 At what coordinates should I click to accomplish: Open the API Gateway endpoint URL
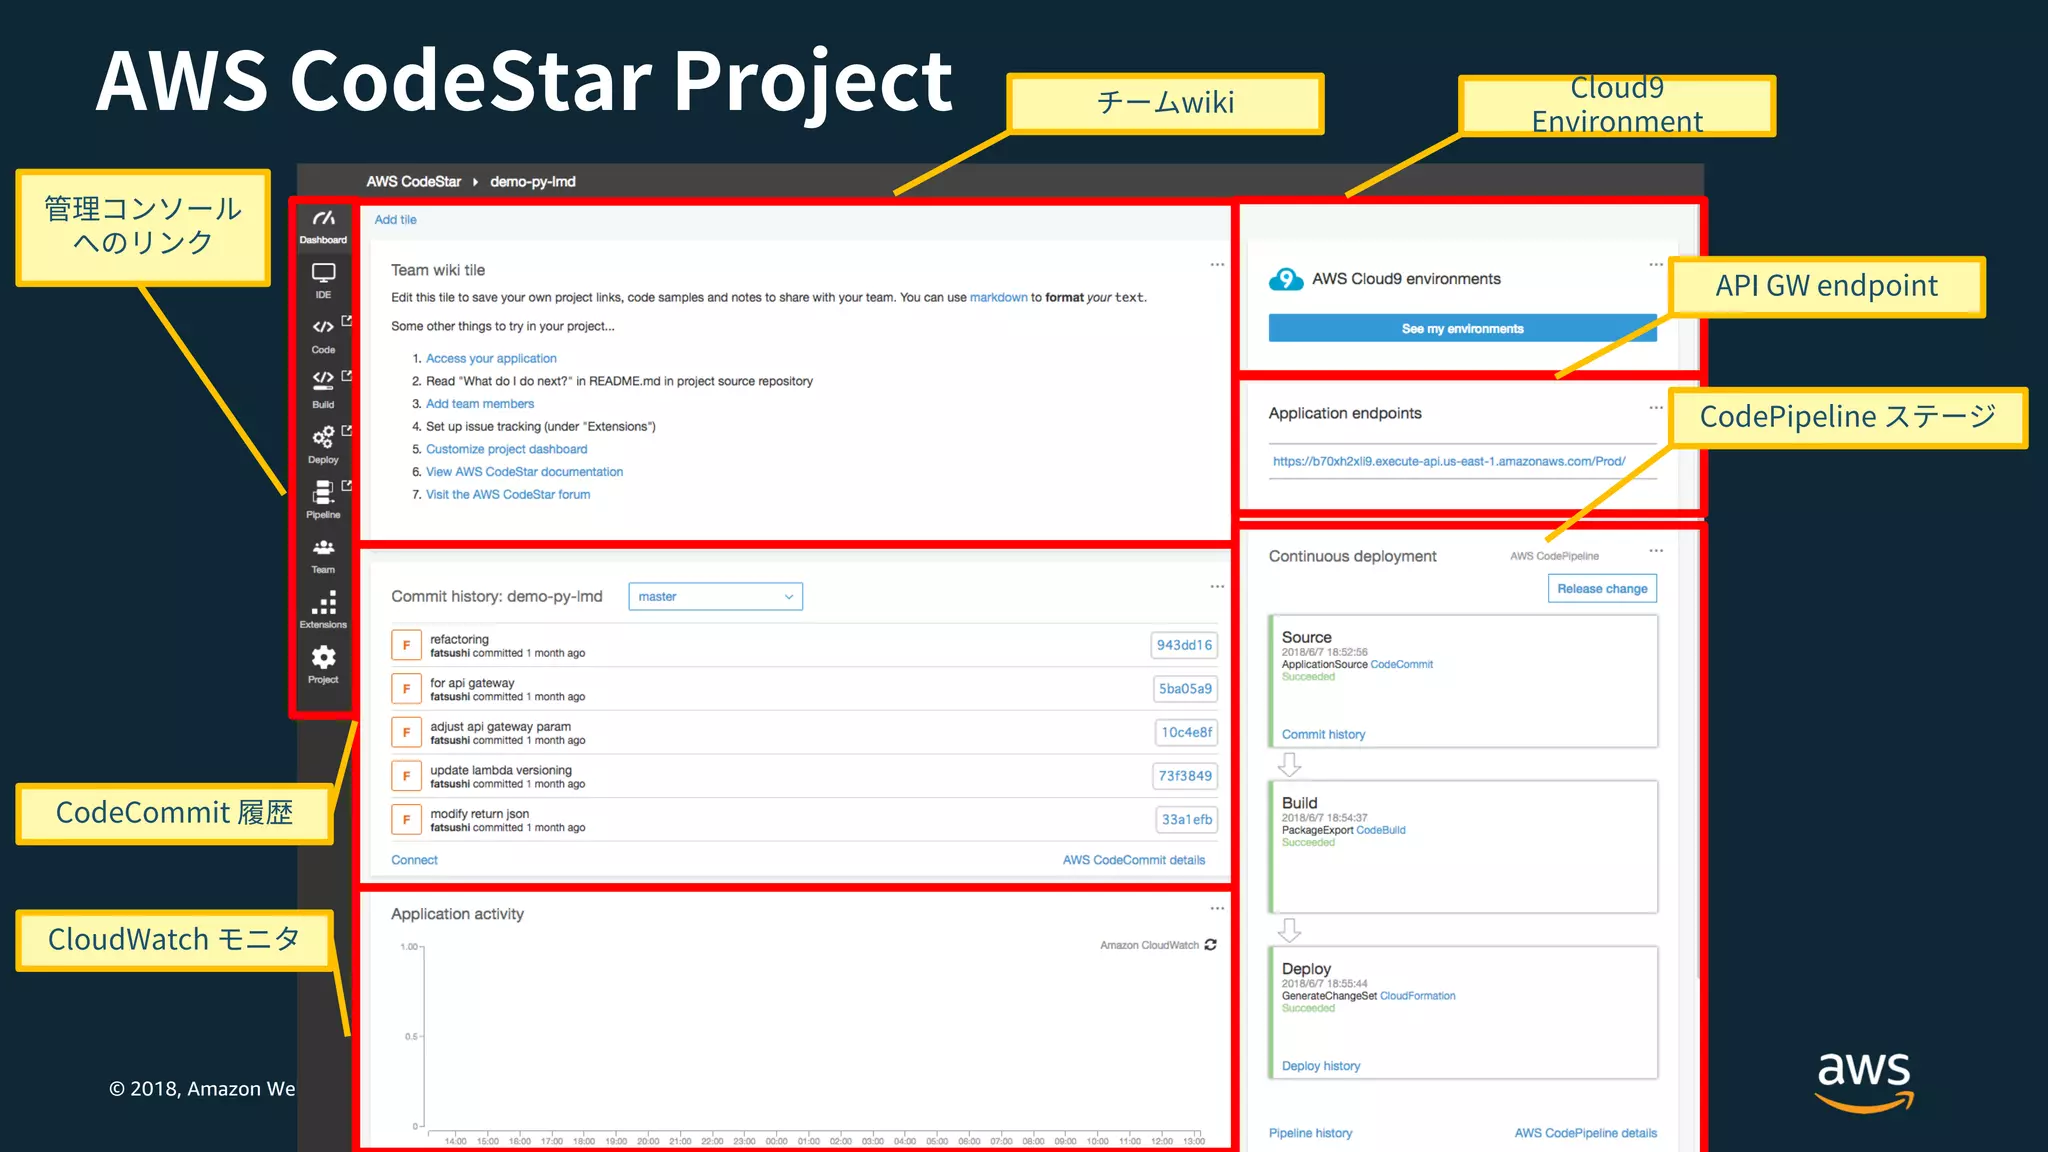point(1448,462)
